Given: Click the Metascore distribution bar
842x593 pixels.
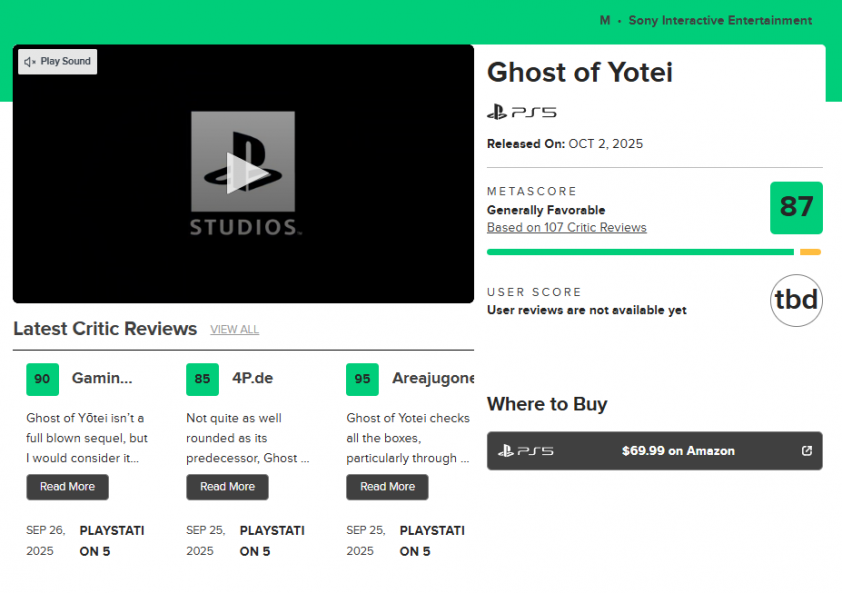Looking at the screenshot, I should [x=653, y=252].
